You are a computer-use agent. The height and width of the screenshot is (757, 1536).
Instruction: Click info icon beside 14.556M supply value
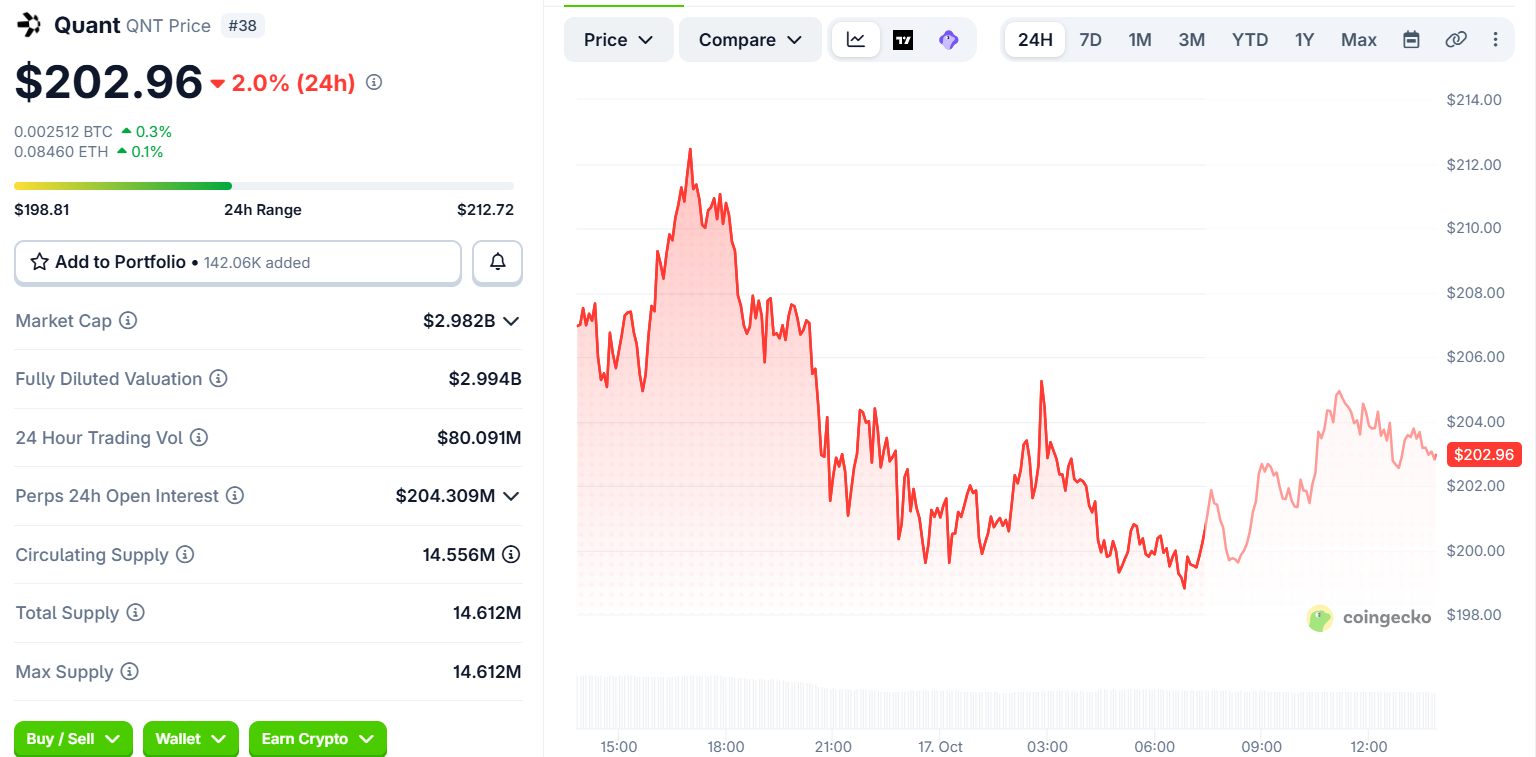coord(511,554)
